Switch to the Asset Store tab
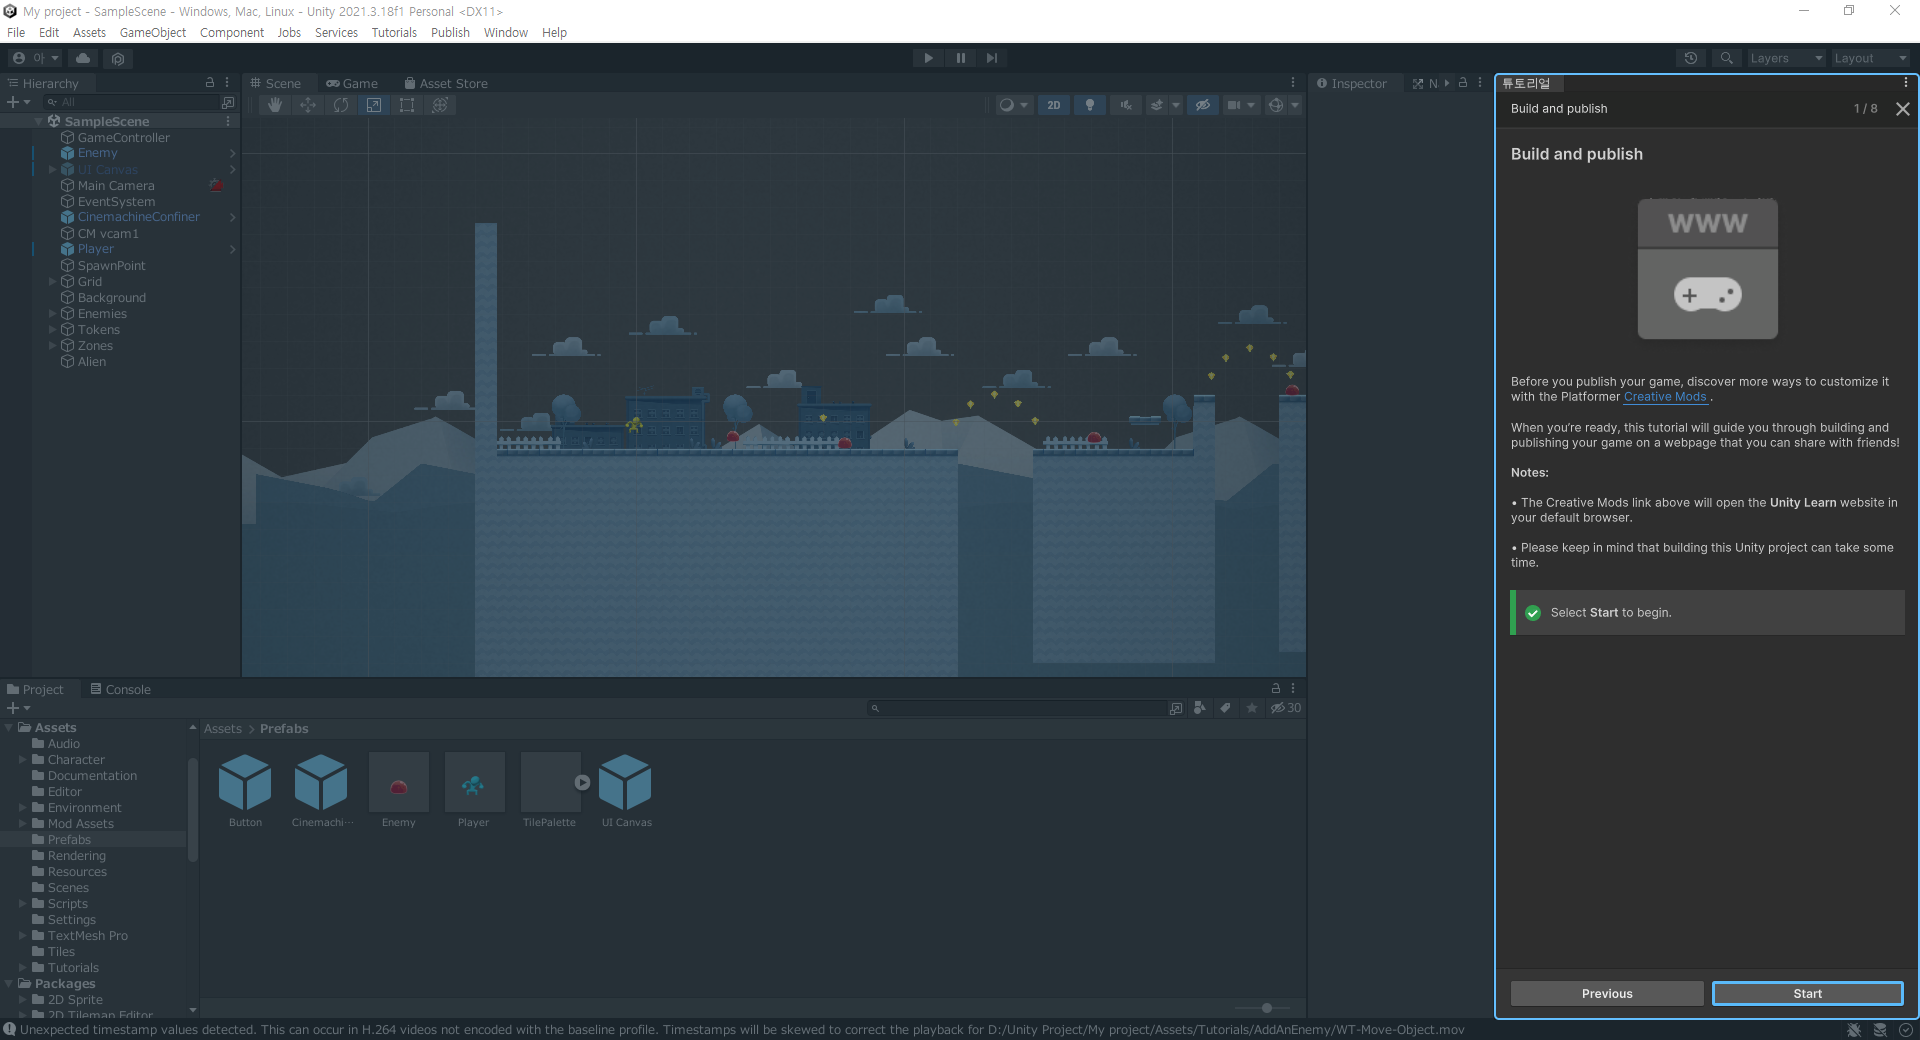The width and height of the screenshot is (1920, 1040). [446, 83]
